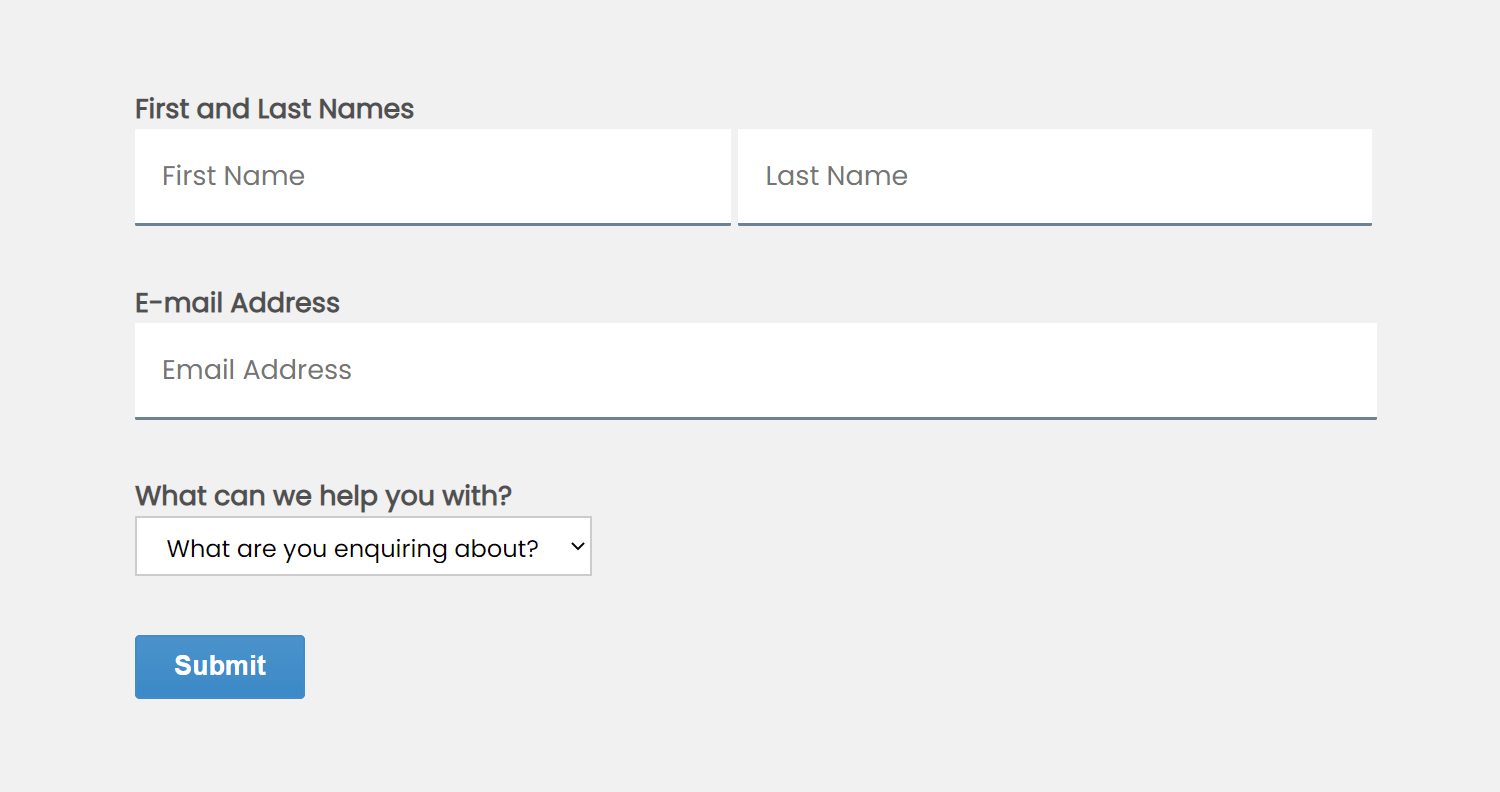Select the 'What are you enquiring about?' combo box

(x=363, y=546)
